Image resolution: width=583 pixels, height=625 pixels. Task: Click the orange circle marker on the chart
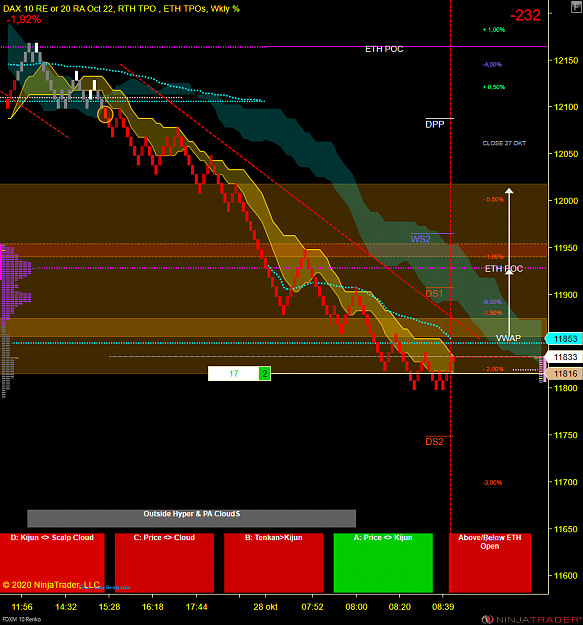[105, 114]
